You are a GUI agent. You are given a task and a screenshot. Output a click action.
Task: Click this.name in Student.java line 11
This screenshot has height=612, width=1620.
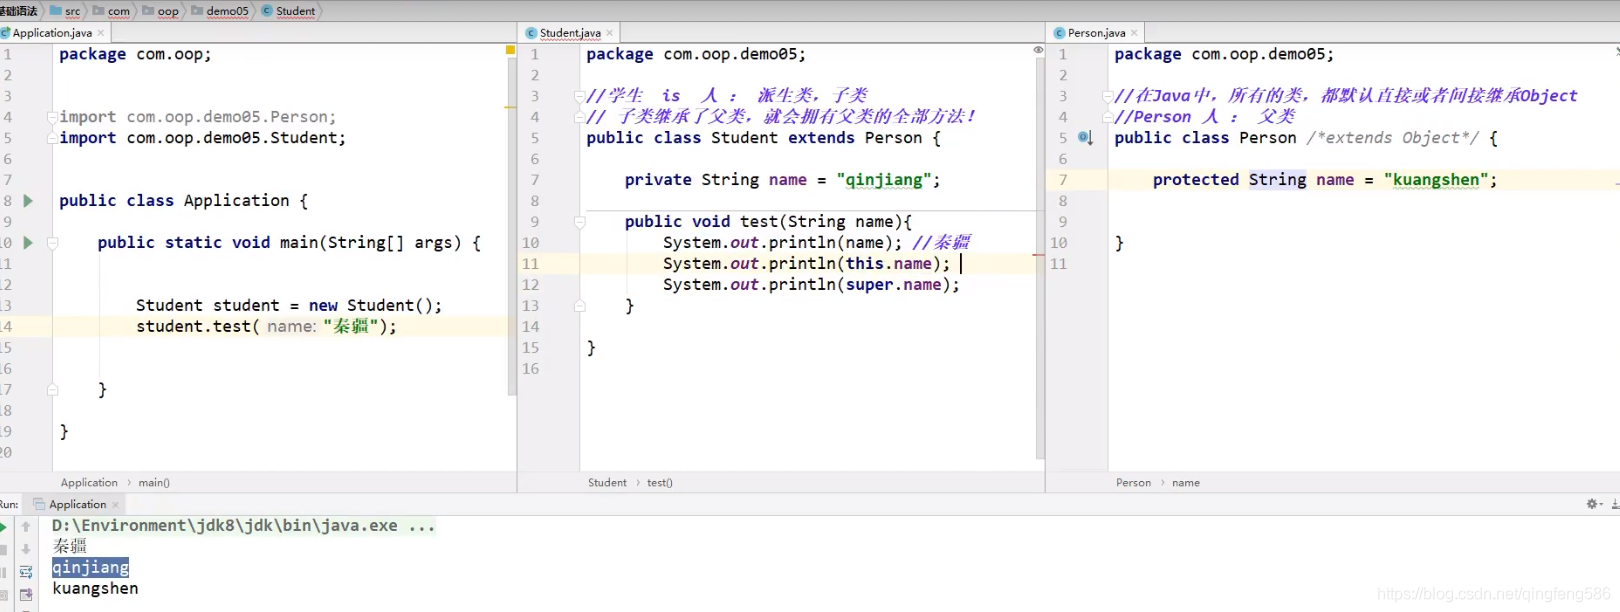[x=889, y=264]
